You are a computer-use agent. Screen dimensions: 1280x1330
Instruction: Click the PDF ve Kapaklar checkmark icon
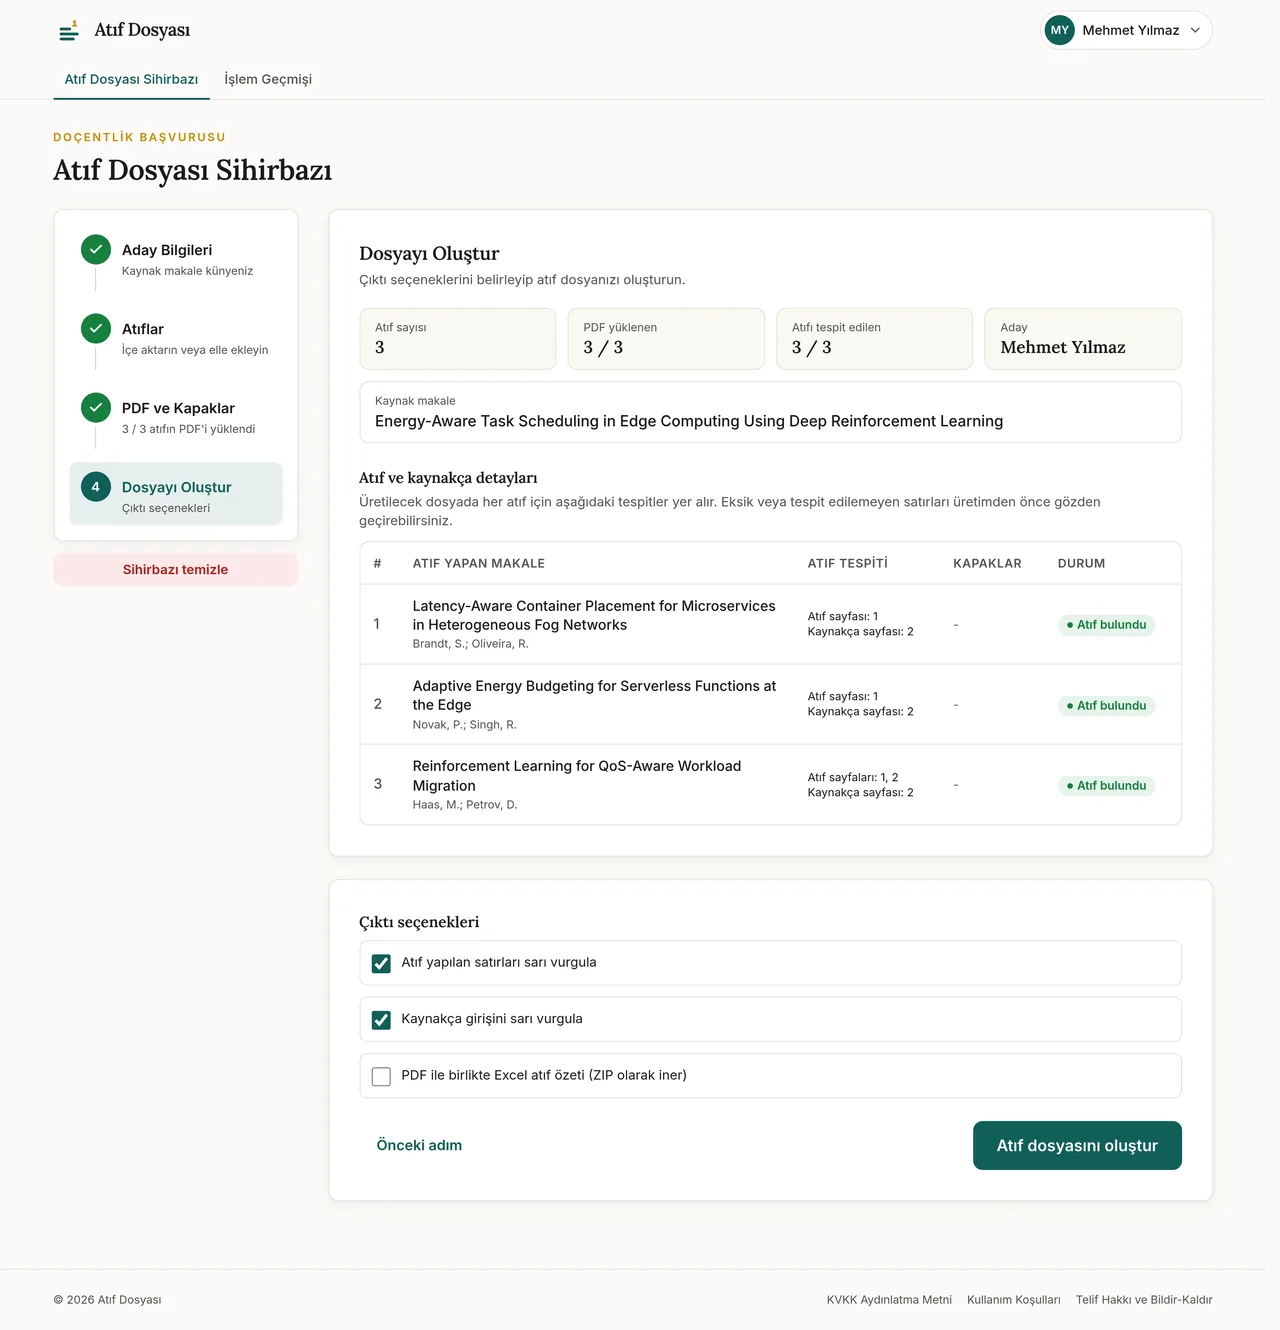(x=96, y=407)
